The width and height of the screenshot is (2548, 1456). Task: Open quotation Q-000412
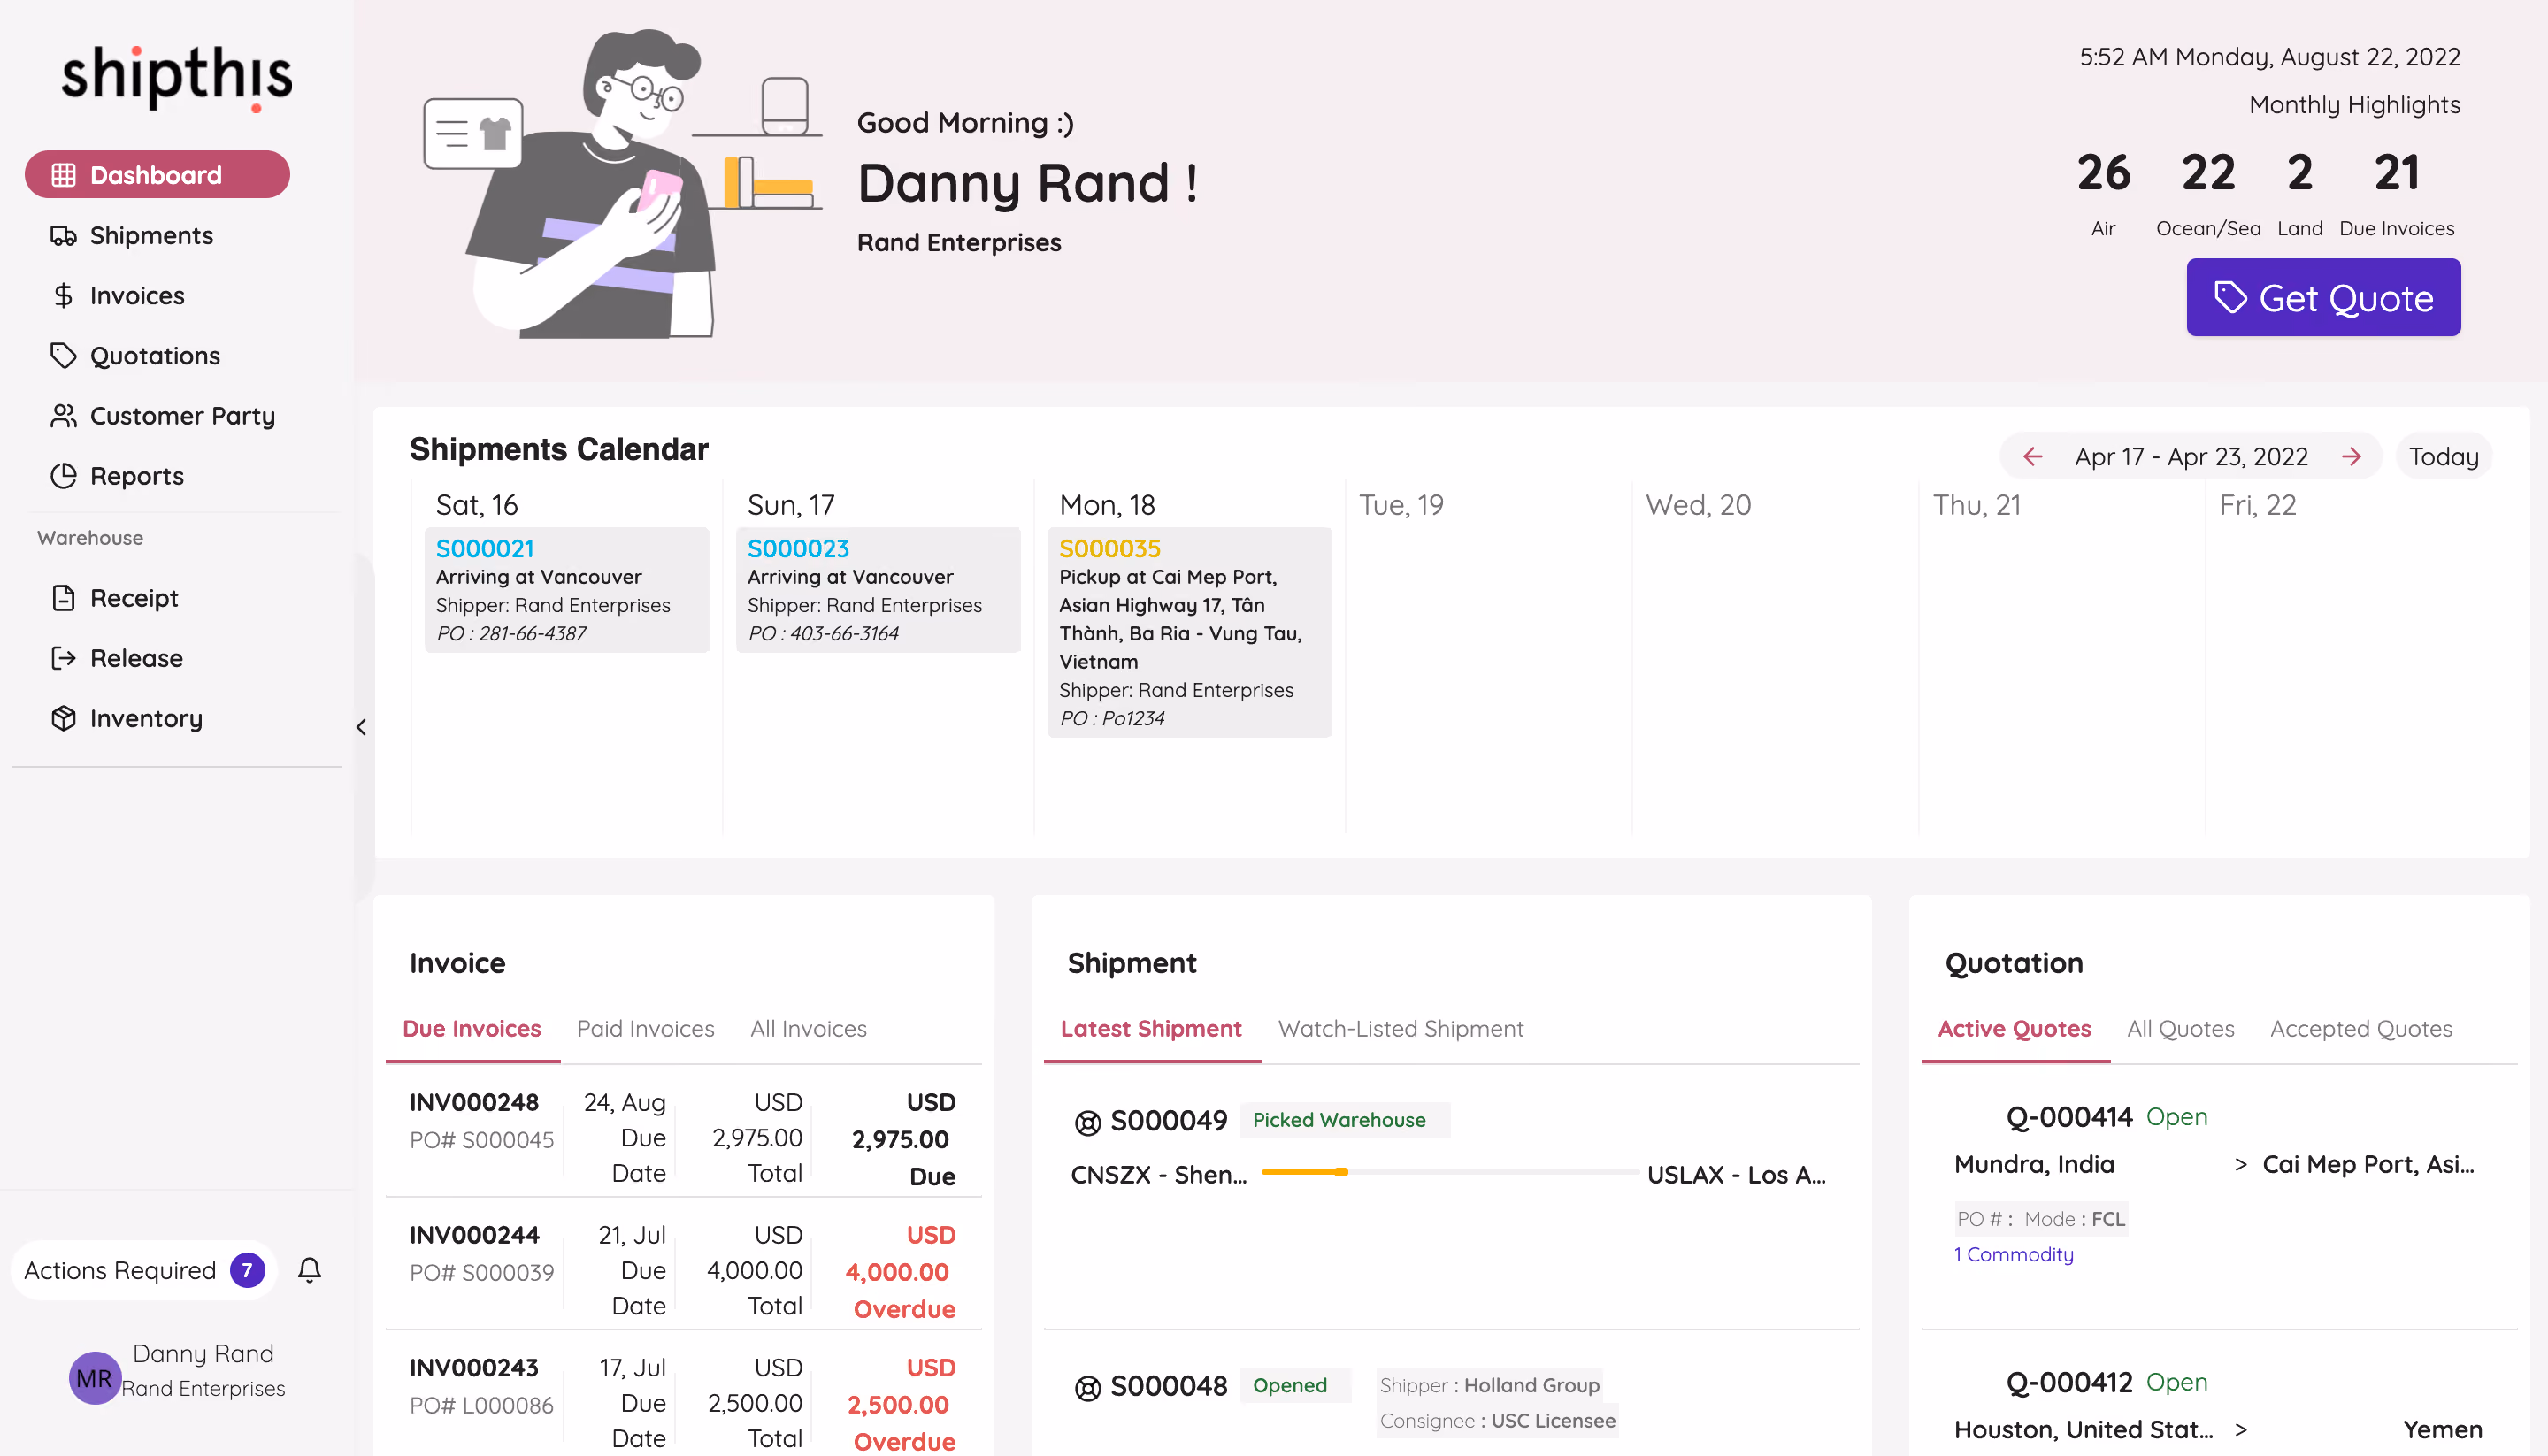[2070, 1383]
